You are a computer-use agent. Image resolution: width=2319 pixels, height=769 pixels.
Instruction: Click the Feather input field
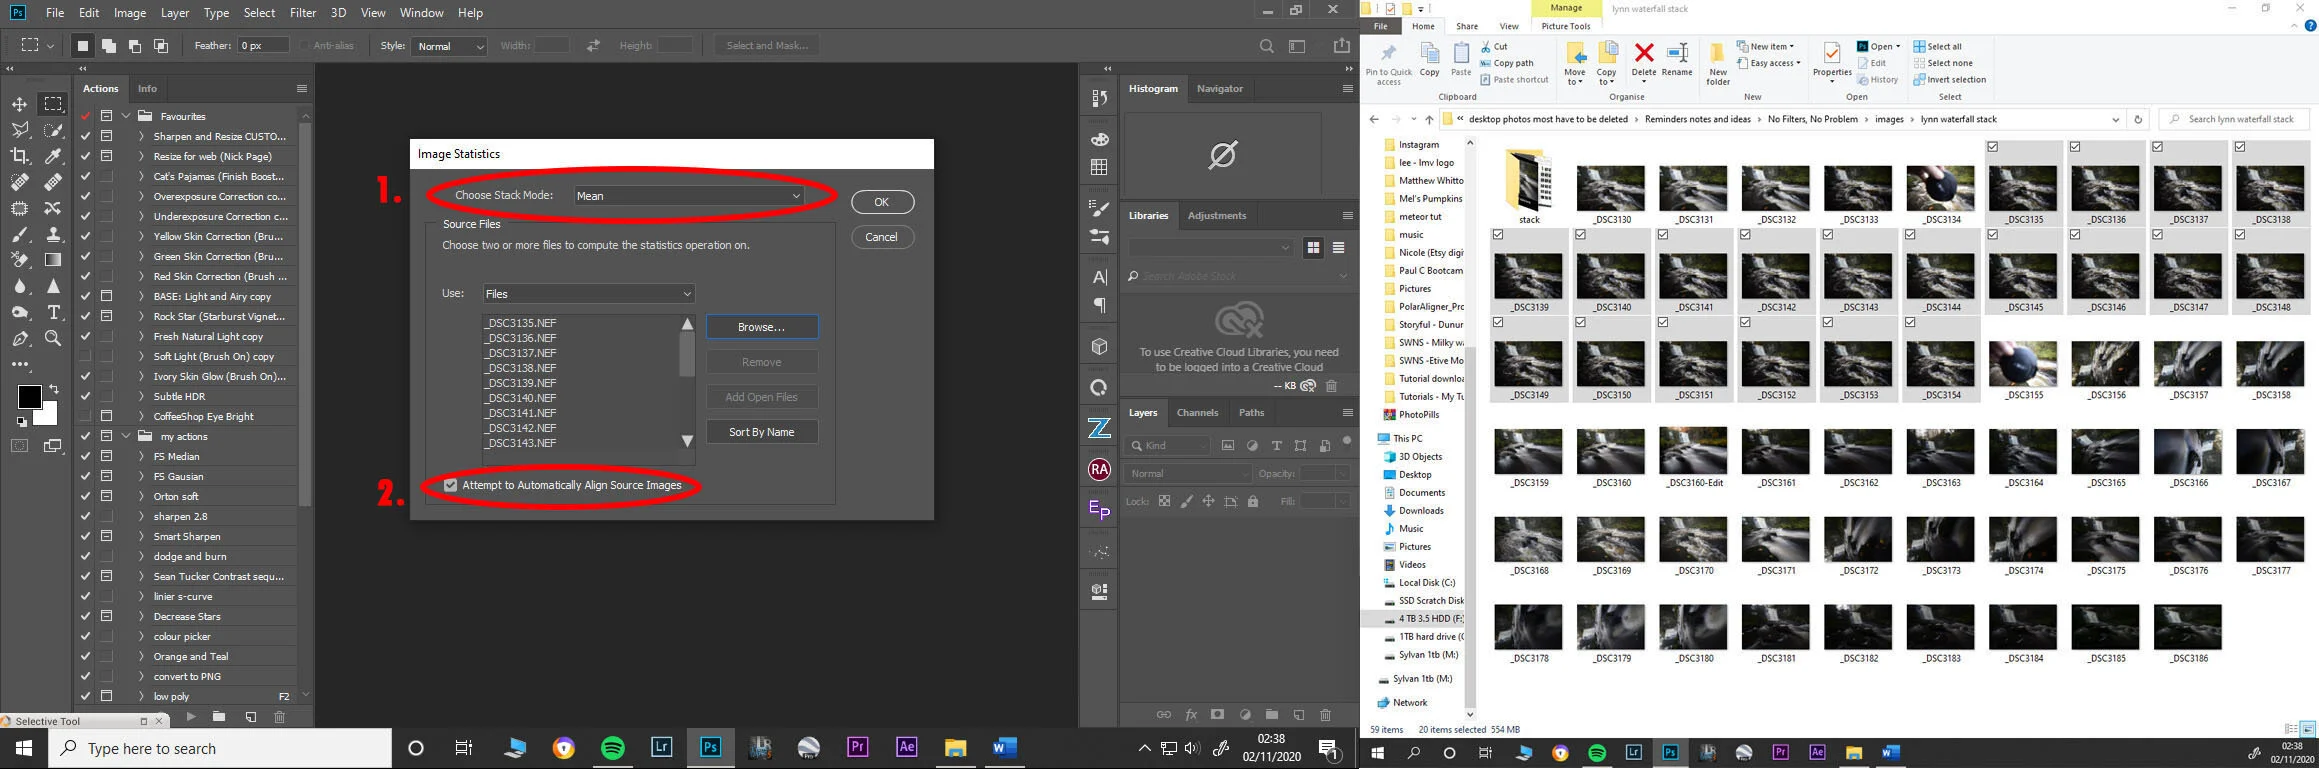click(x=262, y=46)
